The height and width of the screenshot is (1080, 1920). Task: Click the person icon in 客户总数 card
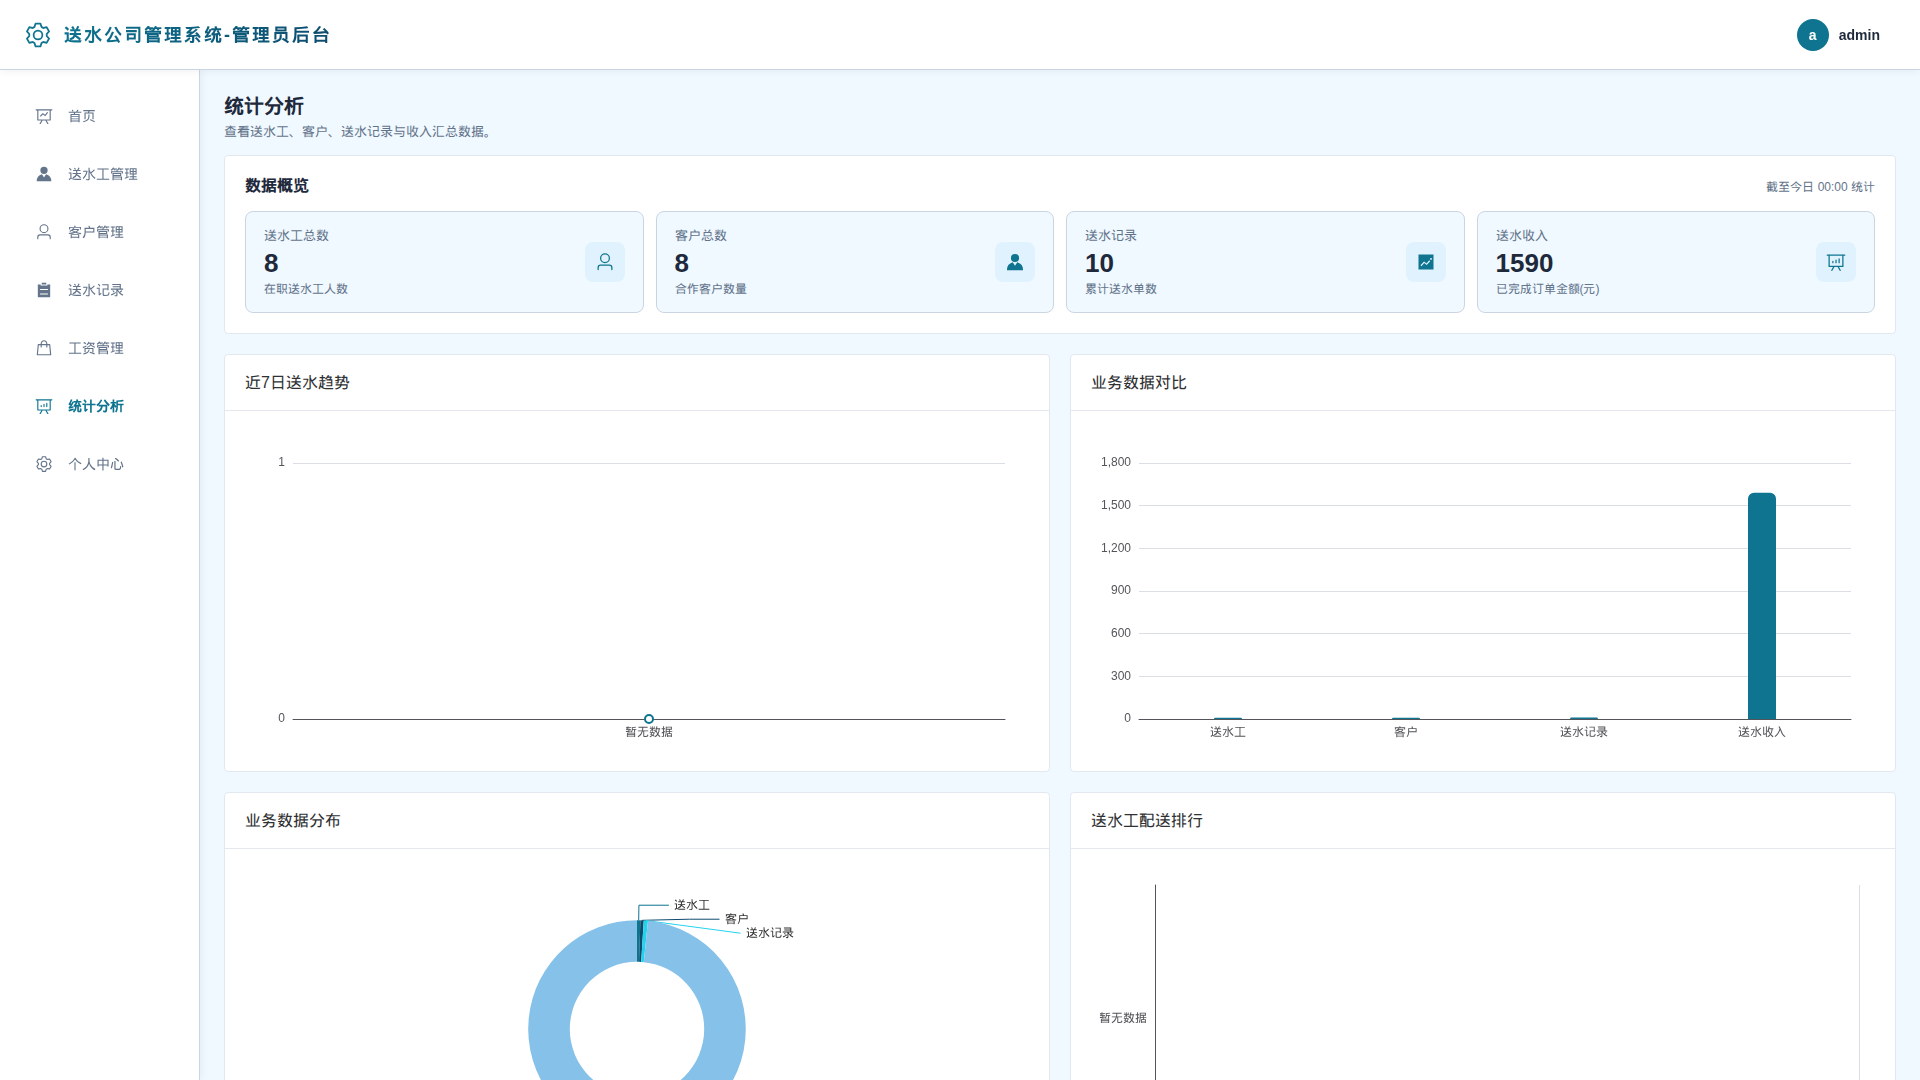pos(1015,262)
